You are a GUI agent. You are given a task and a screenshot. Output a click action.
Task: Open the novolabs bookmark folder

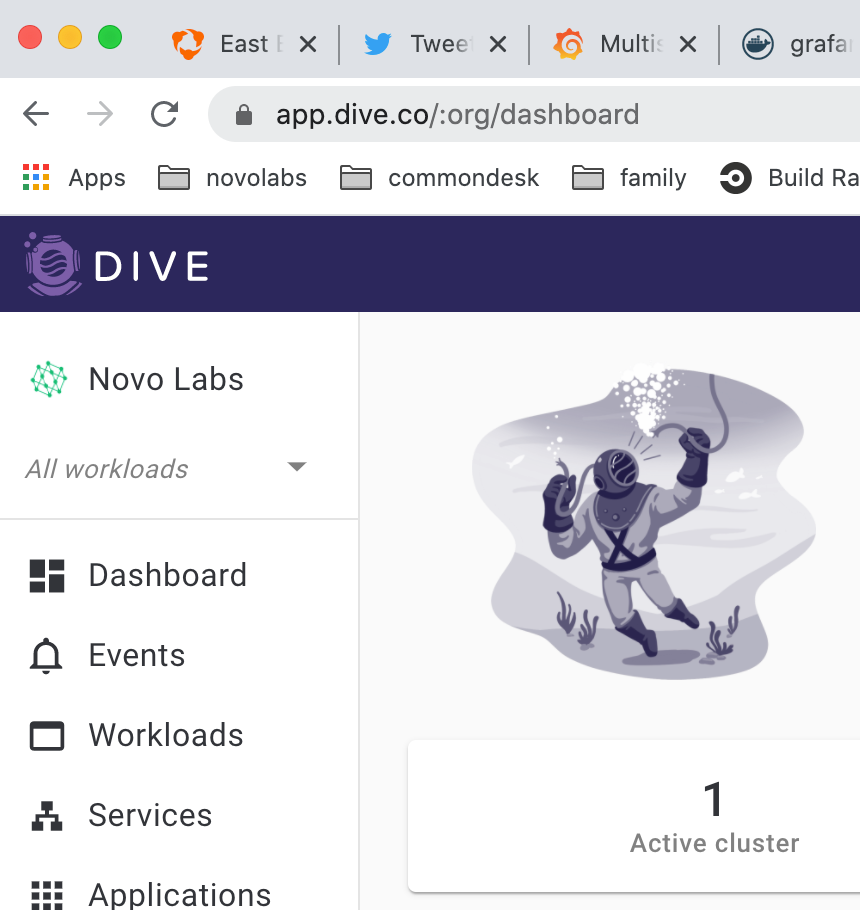(x=232, y=178)
